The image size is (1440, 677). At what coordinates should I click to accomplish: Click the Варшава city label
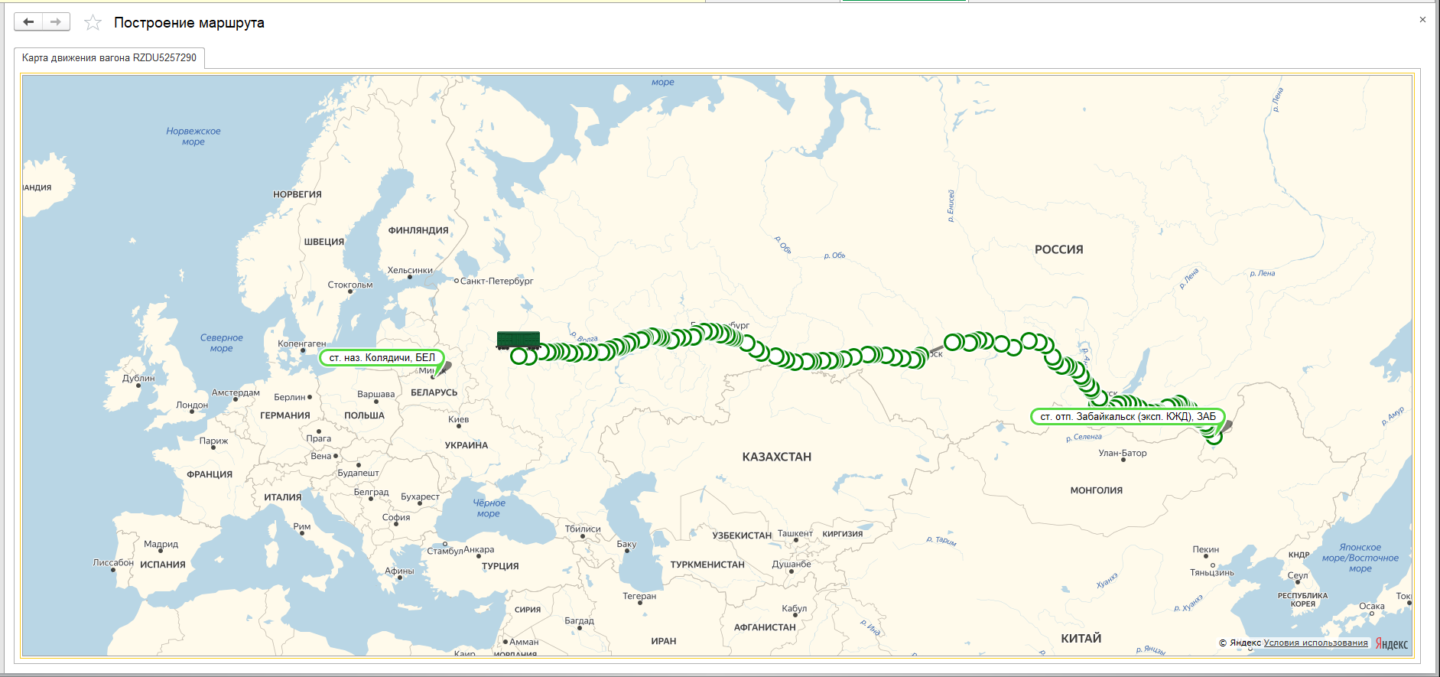pyautogui.click(x=376, y=394)
